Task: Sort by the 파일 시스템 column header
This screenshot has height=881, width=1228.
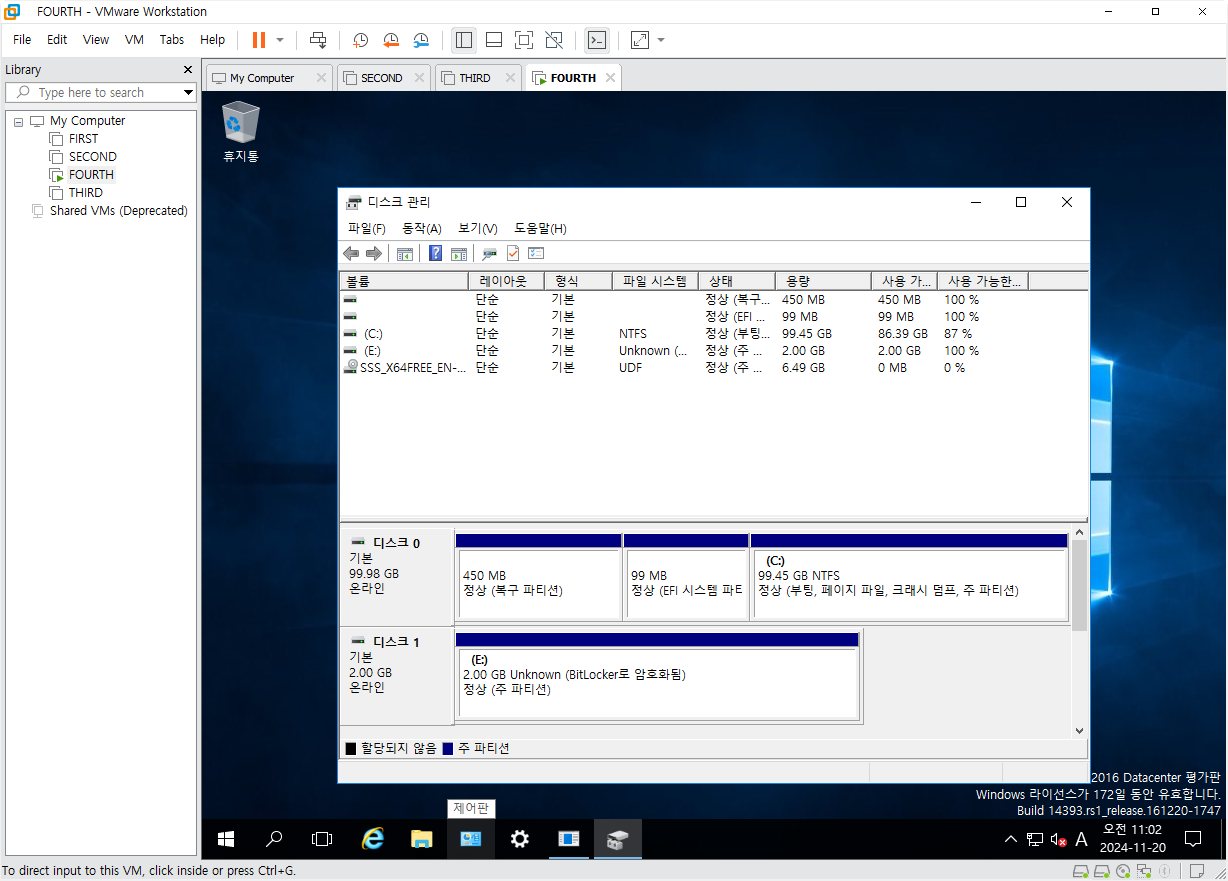Action: [x=655, y=281]
